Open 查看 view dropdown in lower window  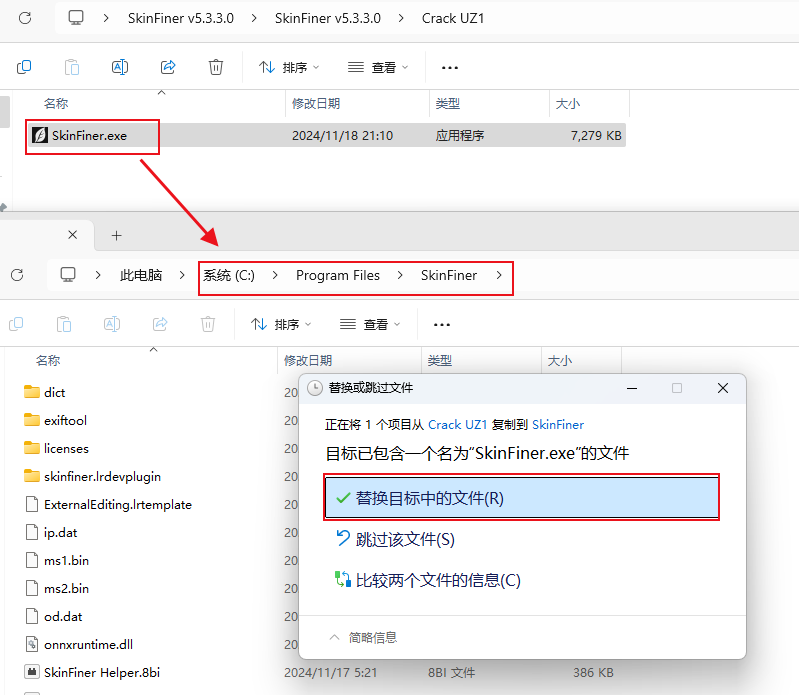pyautogui.click(x=370, y=324)
